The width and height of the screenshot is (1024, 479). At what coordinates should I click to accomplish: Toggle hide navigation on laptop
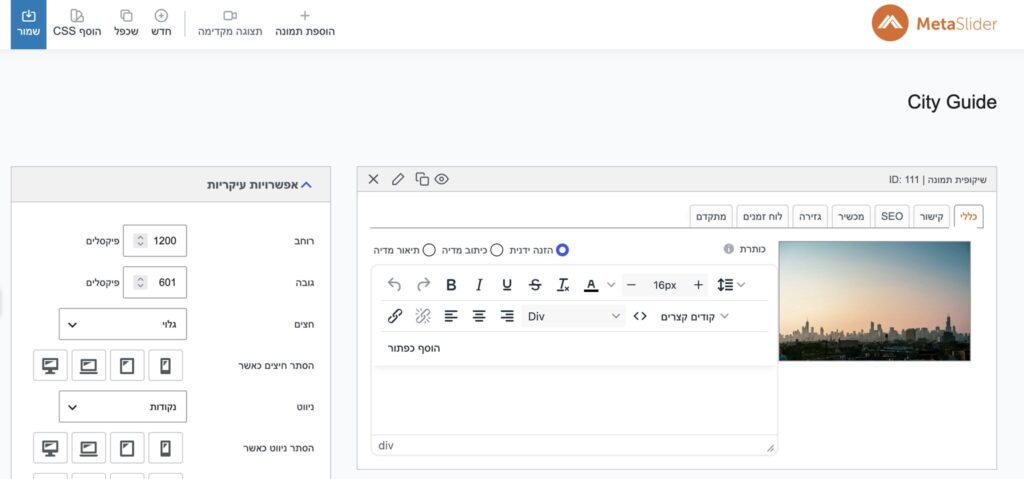pos(88,448)
